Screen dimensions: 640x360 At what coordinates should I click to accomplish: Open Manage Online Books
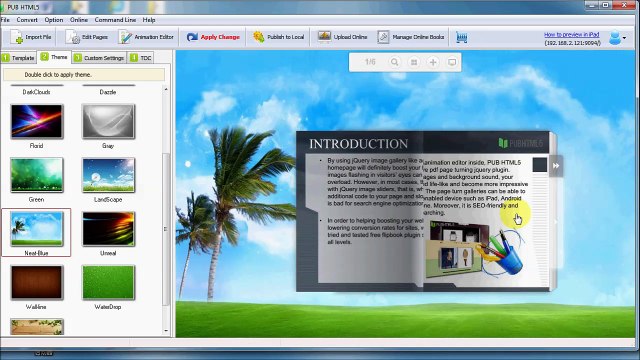click(411, 37)
